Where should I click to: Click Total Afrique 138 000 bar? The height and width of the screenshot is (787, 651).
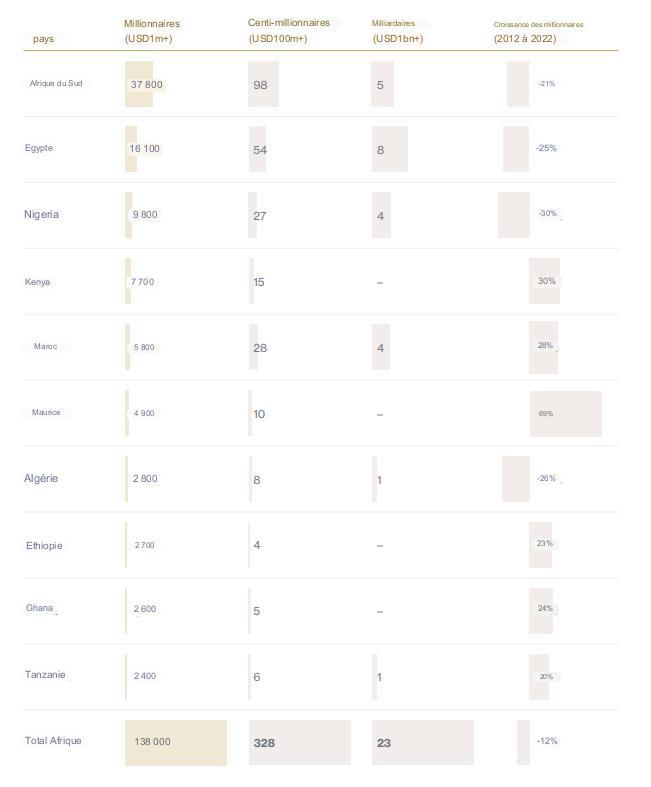[176, 743]
